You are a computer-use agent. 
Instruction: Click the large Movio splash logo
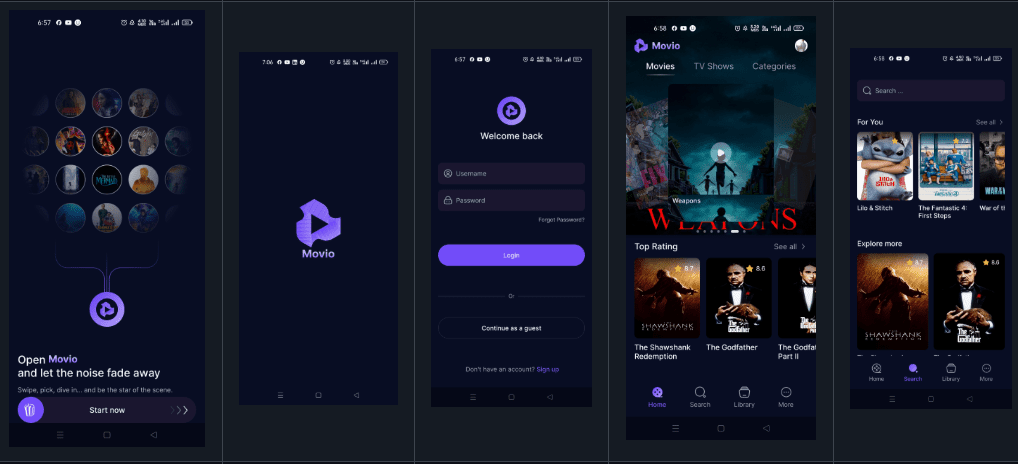[x=318, y=223]
